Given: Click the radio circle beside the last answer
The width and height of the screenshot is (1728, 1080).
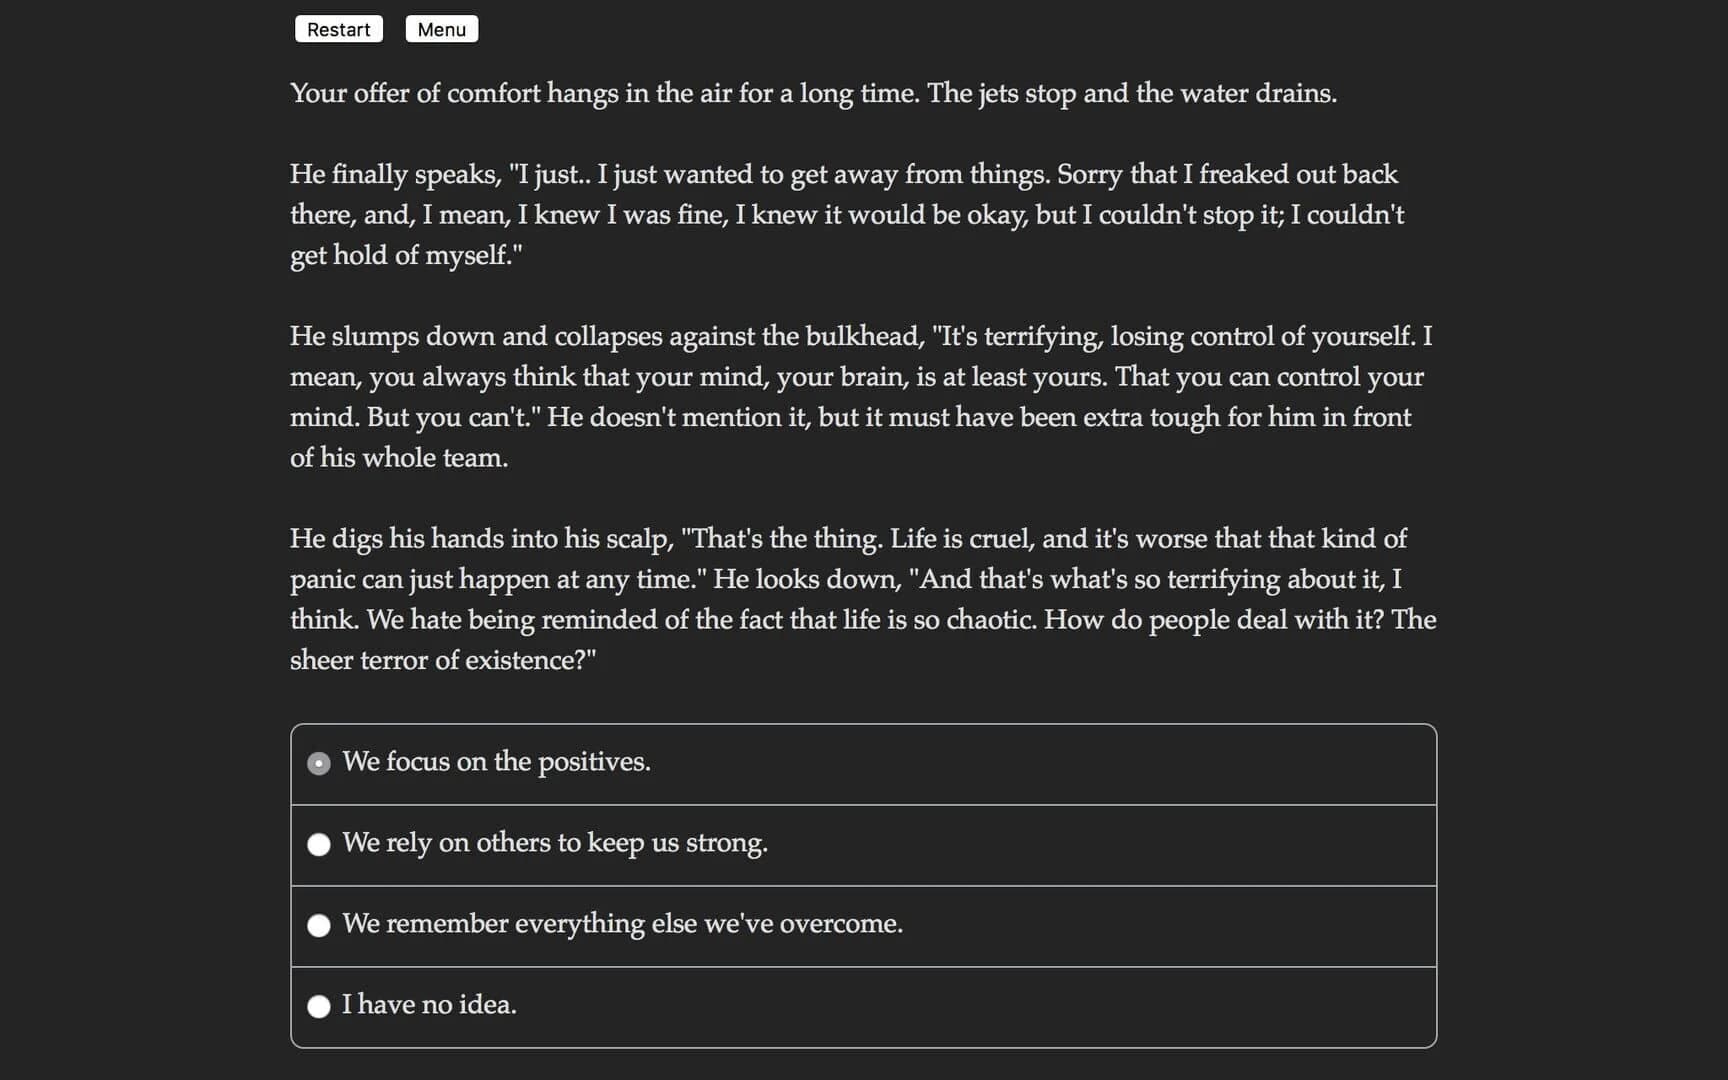Looking at the screenshot, I should pyautogui.click(x=319, y=1007).
